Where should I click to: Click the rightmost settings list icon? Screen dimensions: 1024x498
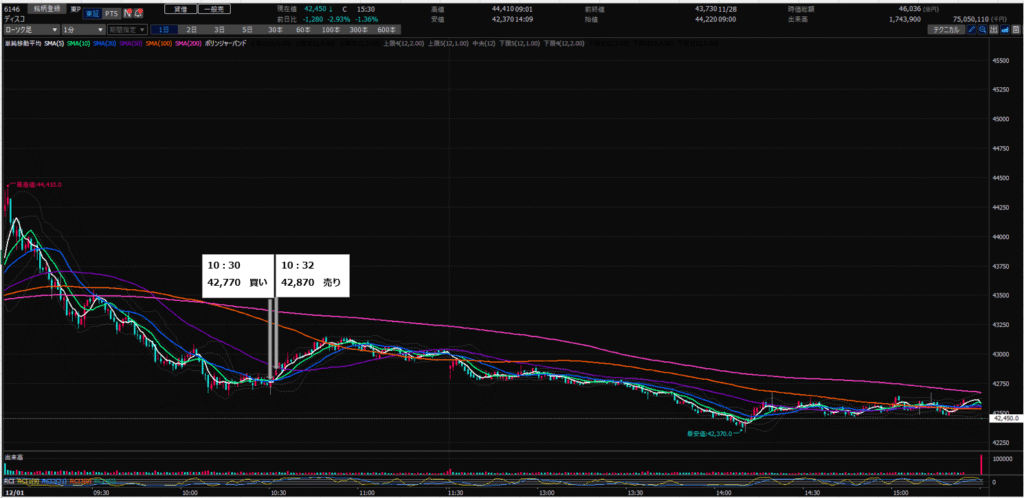(1018, 31)
